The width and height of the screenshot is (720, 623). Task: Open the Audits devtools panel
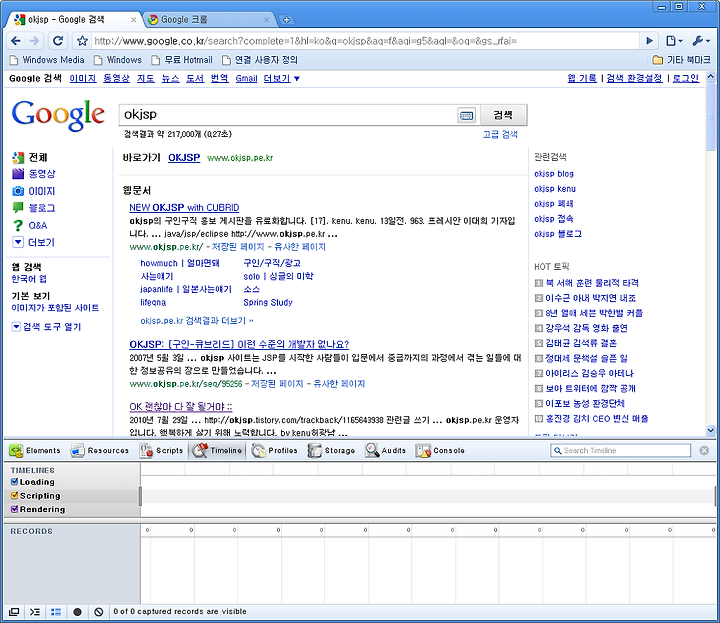coord(386,450)
